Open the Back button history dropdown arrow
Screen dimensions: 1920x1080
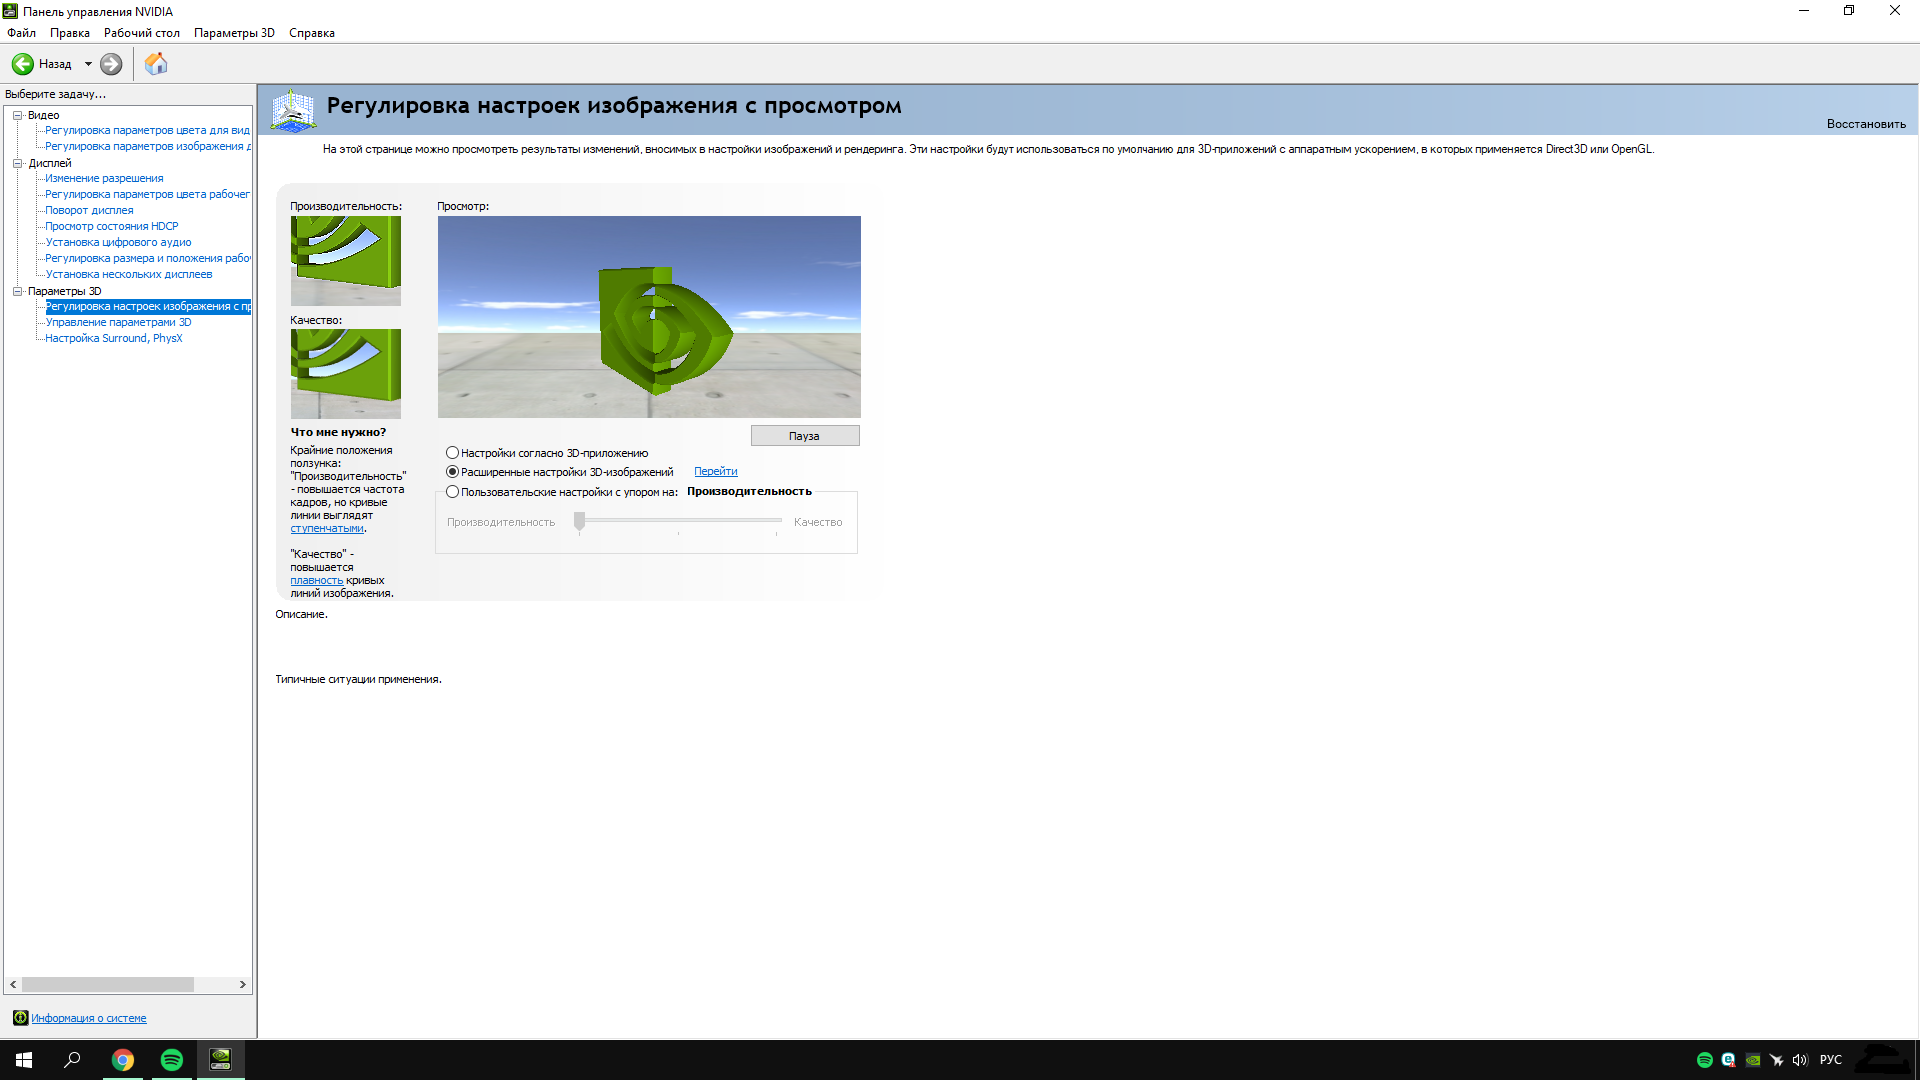[x=88, y=64]
